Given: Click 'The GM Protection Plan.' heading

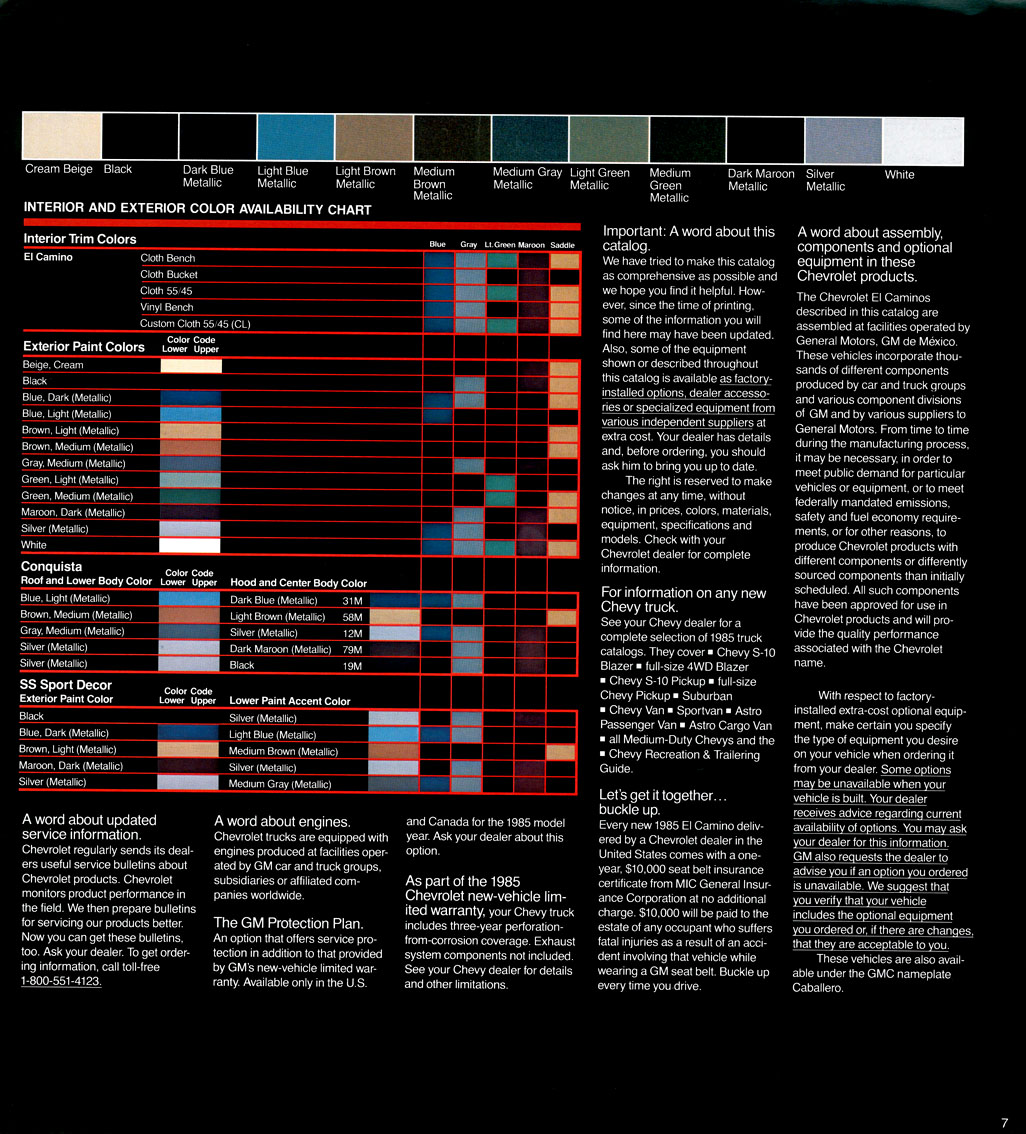Looking at the screenshot, I should point(288,923).
